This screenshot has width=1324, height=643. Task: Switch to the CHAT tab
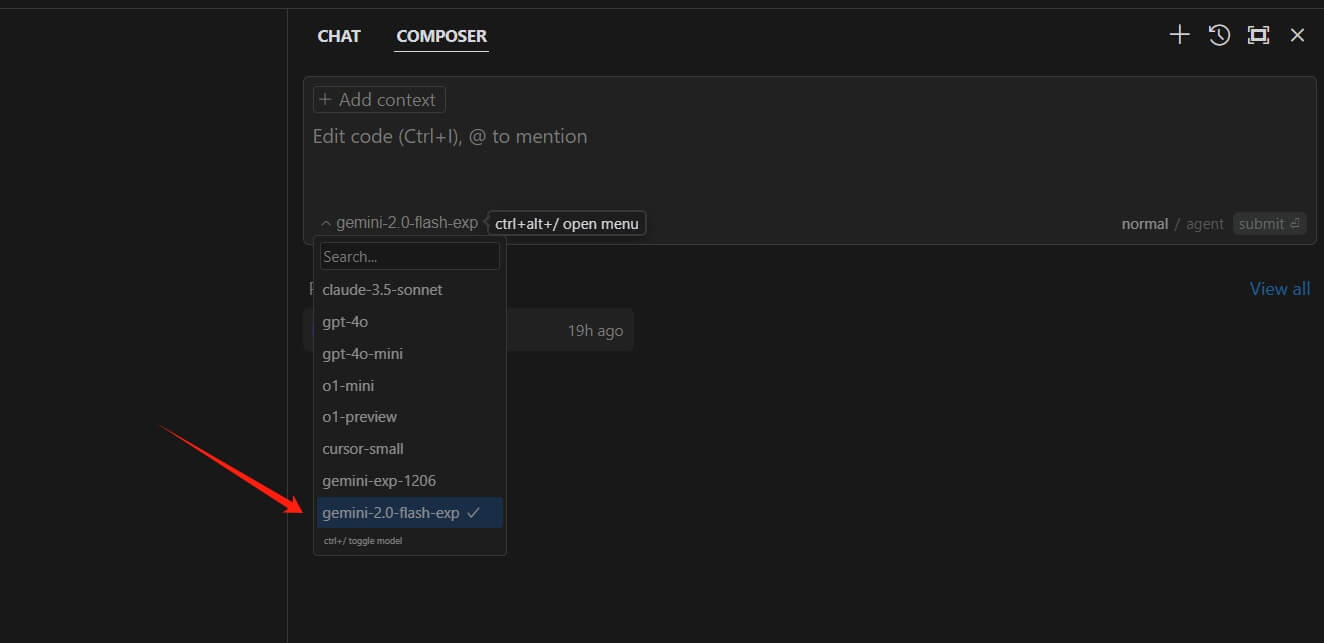click(x=339, y=35)
